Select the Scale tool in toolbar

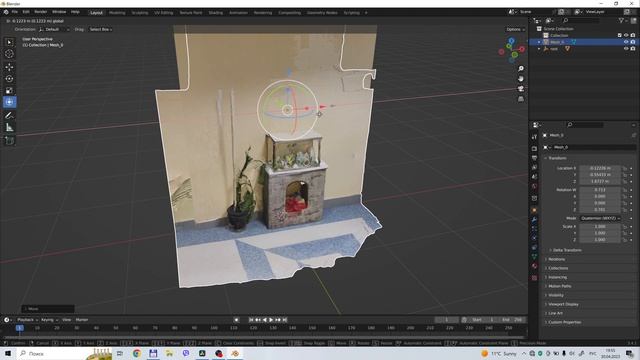9,91
